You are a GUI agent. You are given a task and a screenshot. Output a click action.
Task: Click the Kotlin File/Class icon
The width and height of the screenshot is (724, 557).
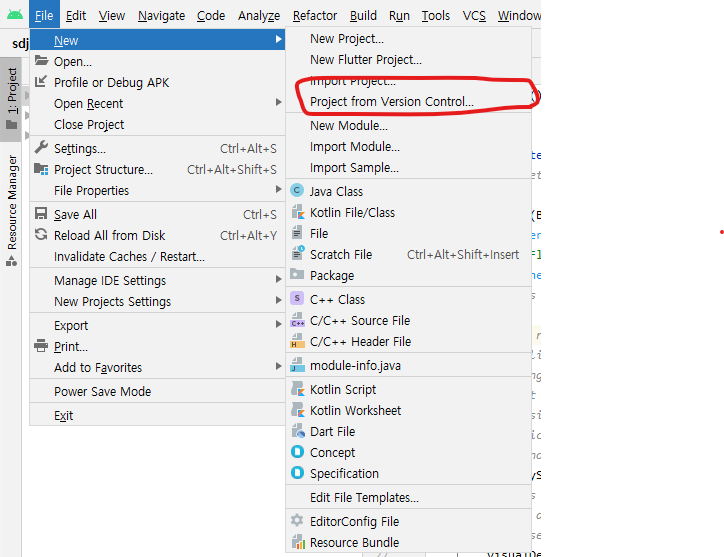298,212
